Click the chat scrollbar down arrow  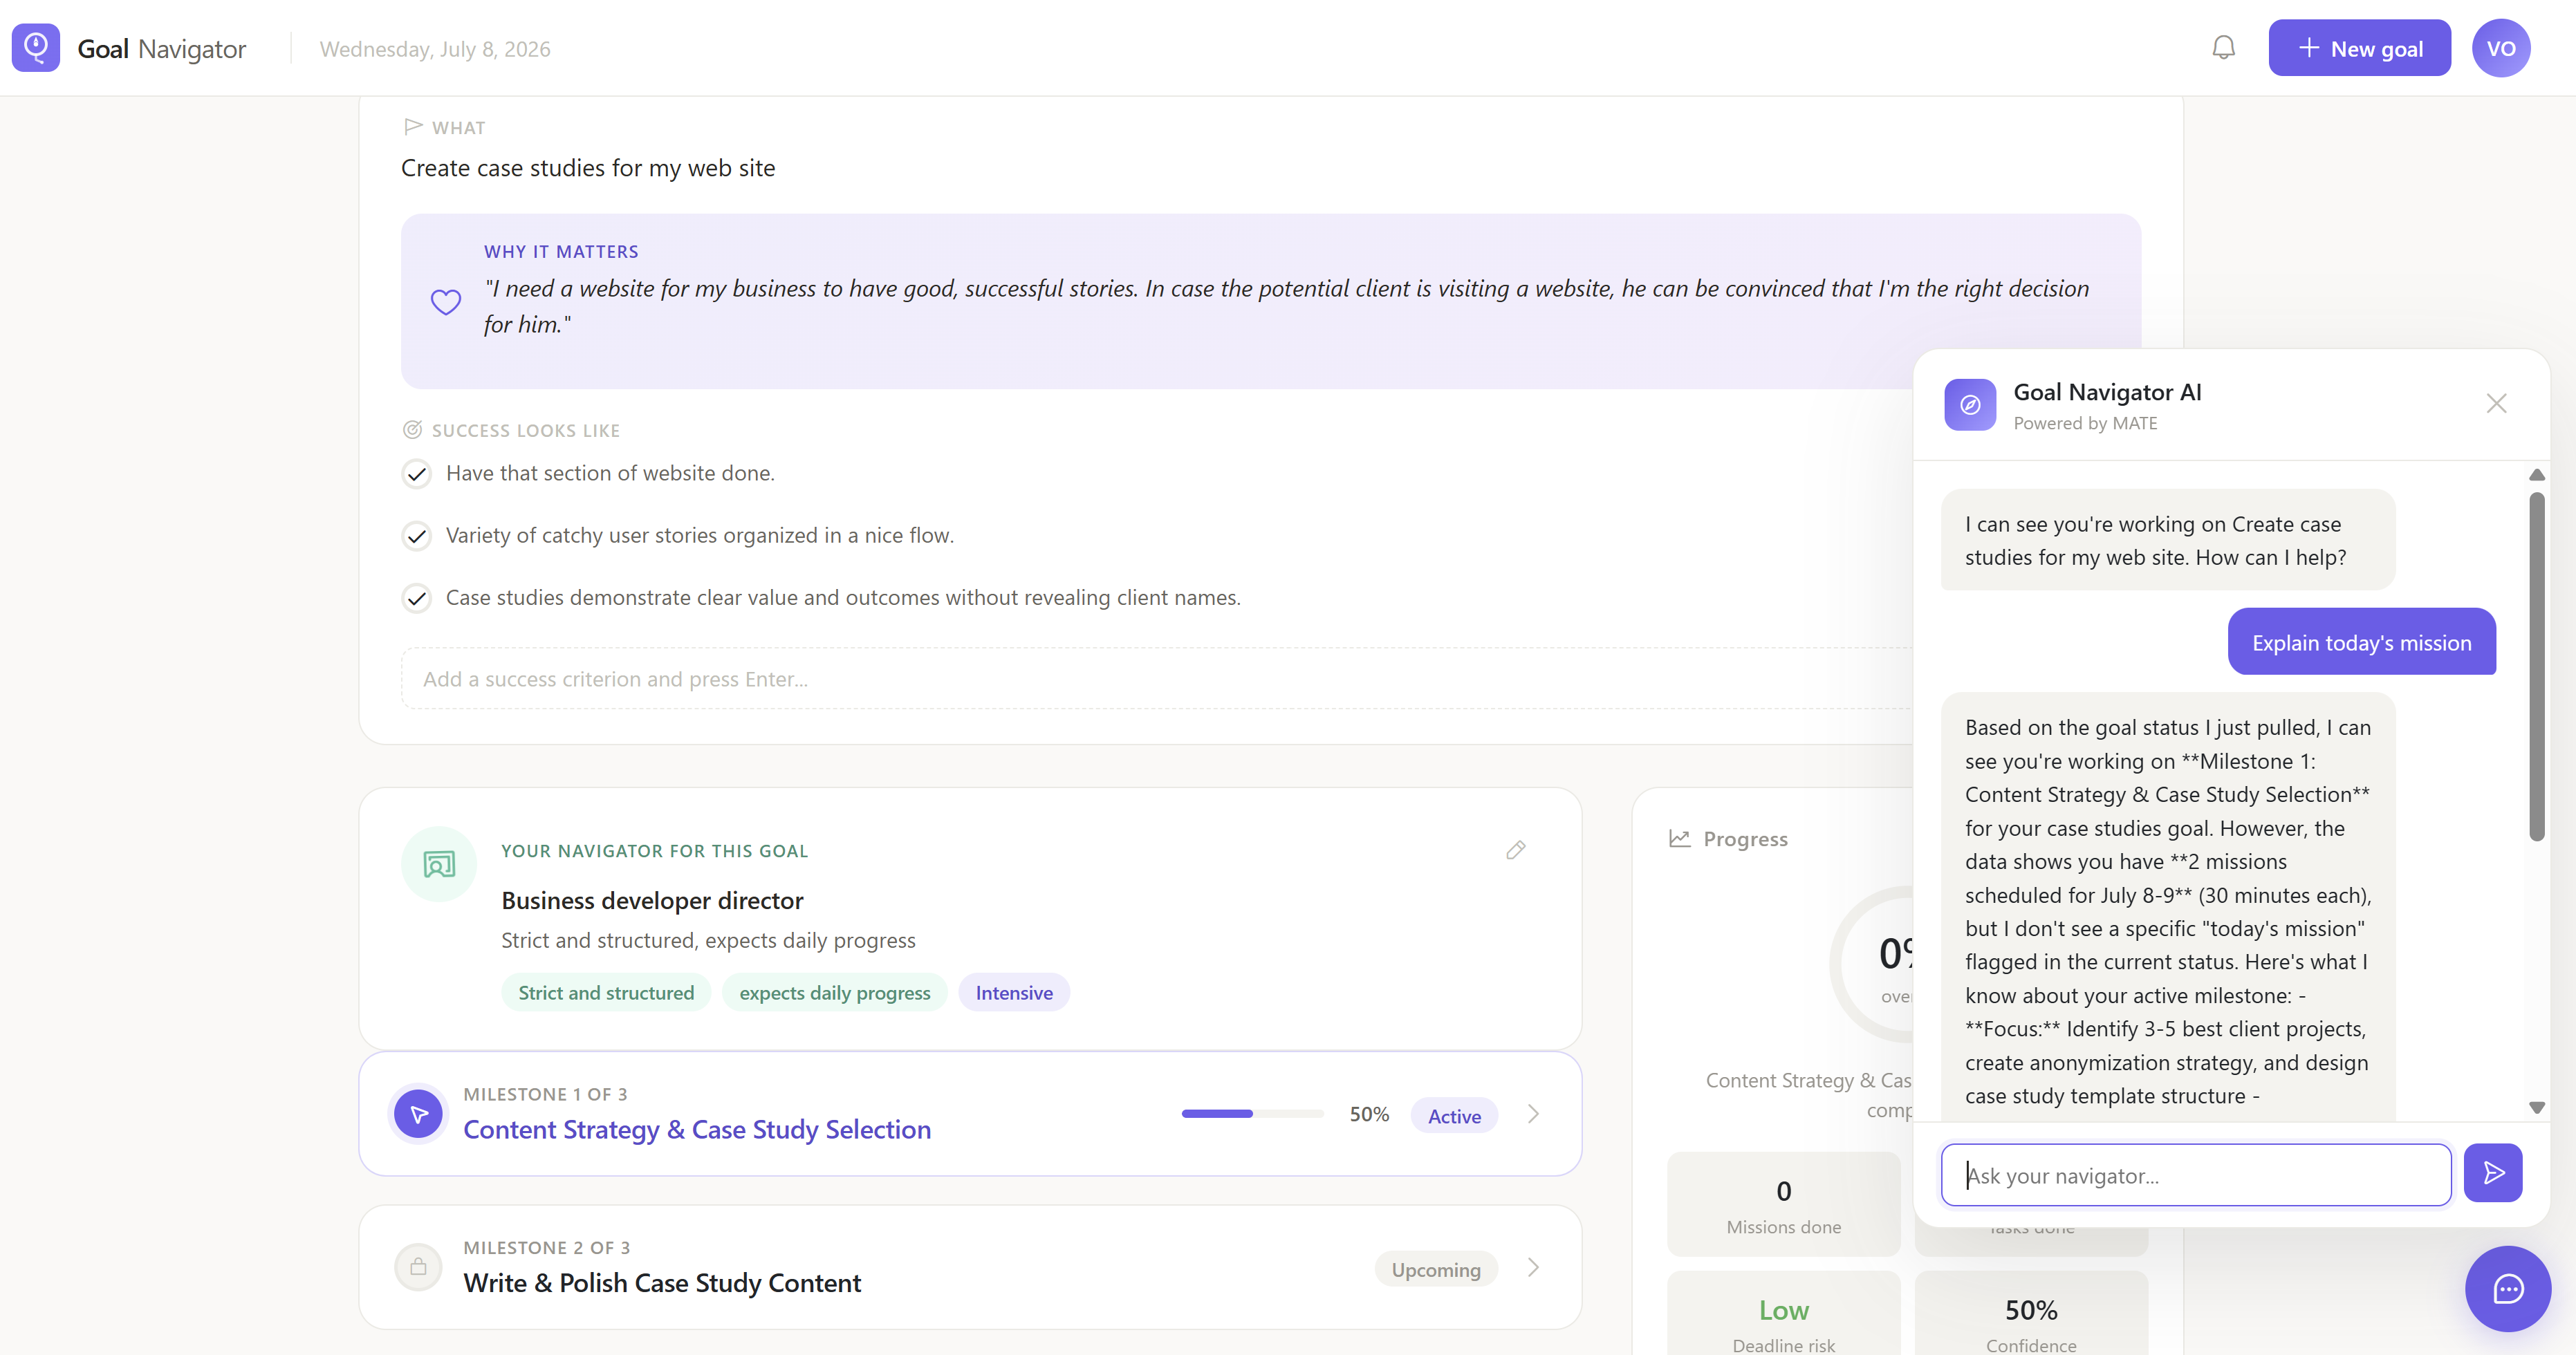tap(2536, 1107)
